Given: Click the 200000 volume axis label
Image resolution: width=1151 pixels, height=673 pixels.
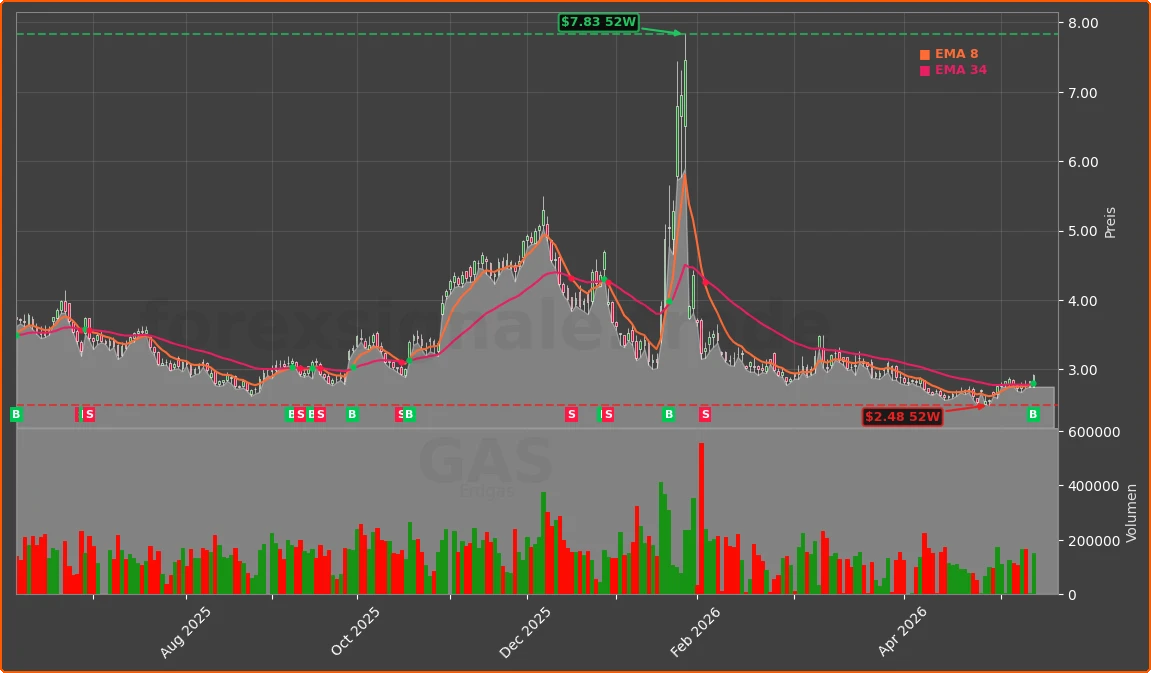Looking at the screenshot, I should [1094, 541].
